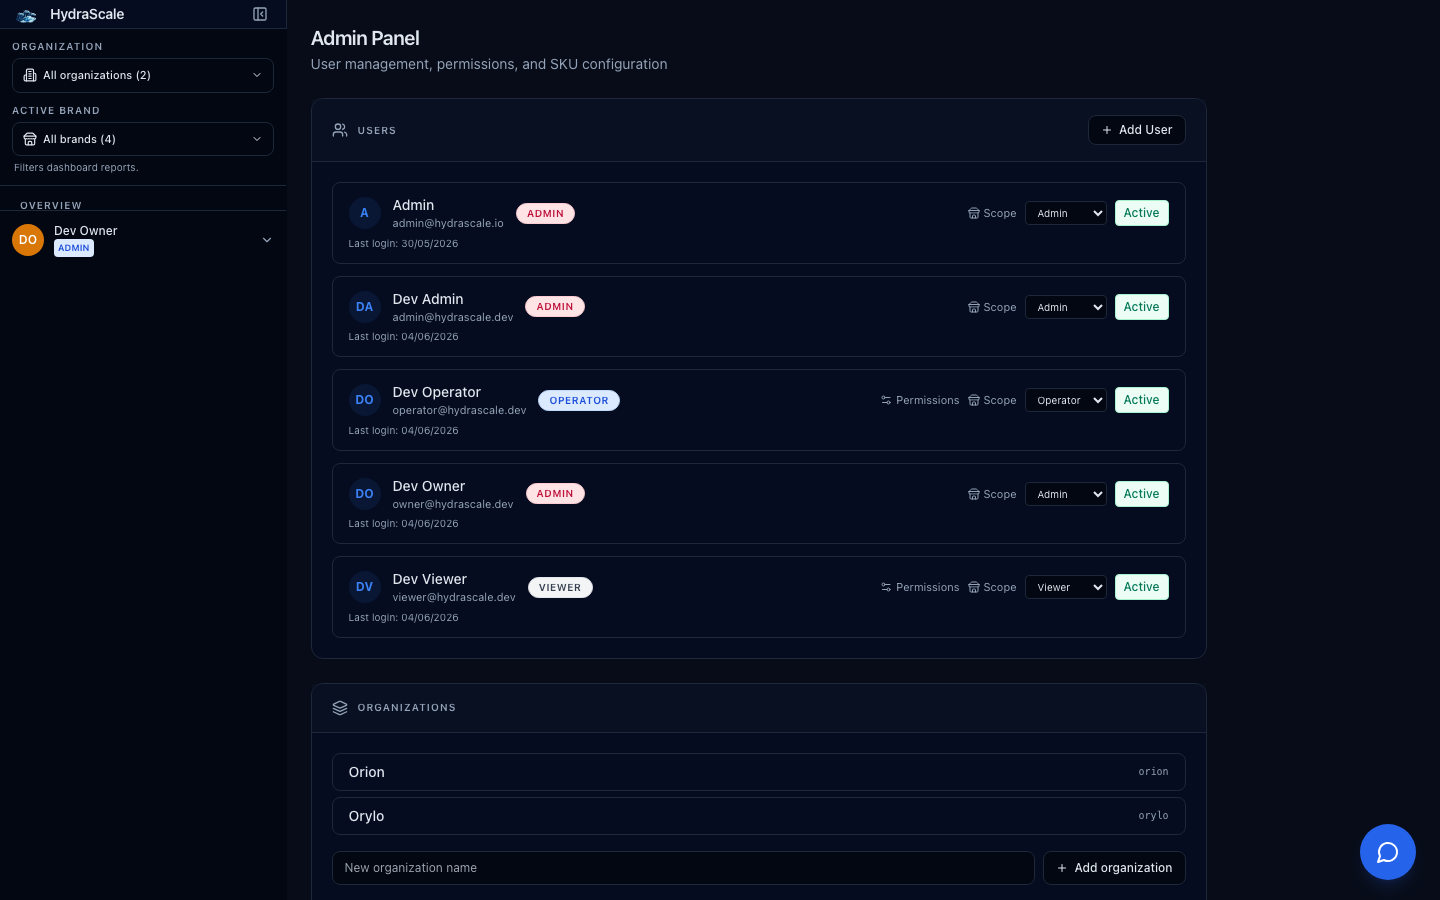Open the All brands dropdown

pyautogui.click(x=143, y=139)
